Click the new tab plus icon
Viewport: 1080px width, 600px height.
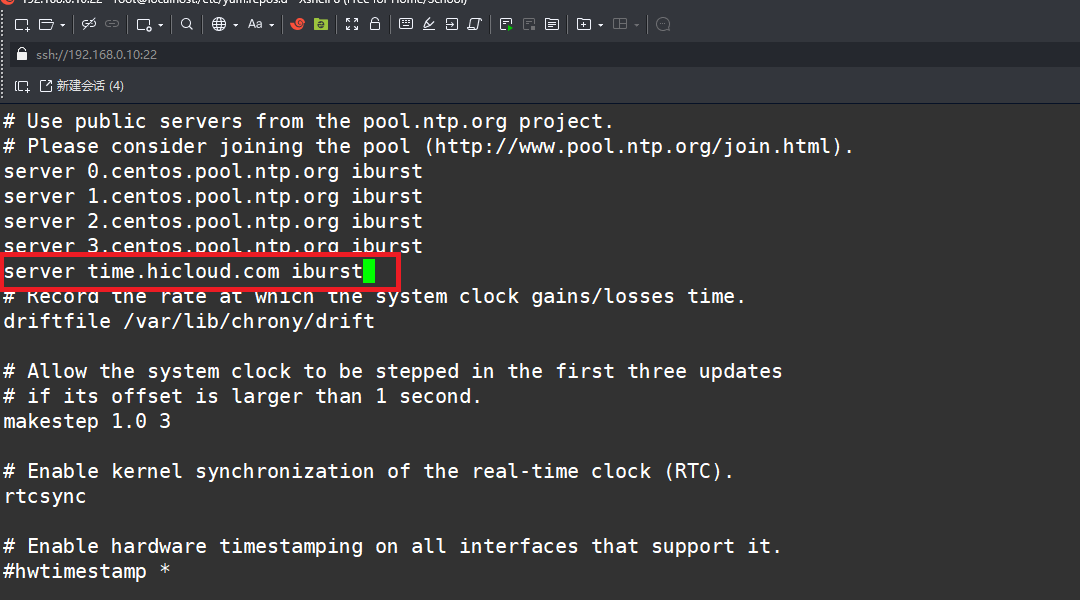click(x=583, y=24)
